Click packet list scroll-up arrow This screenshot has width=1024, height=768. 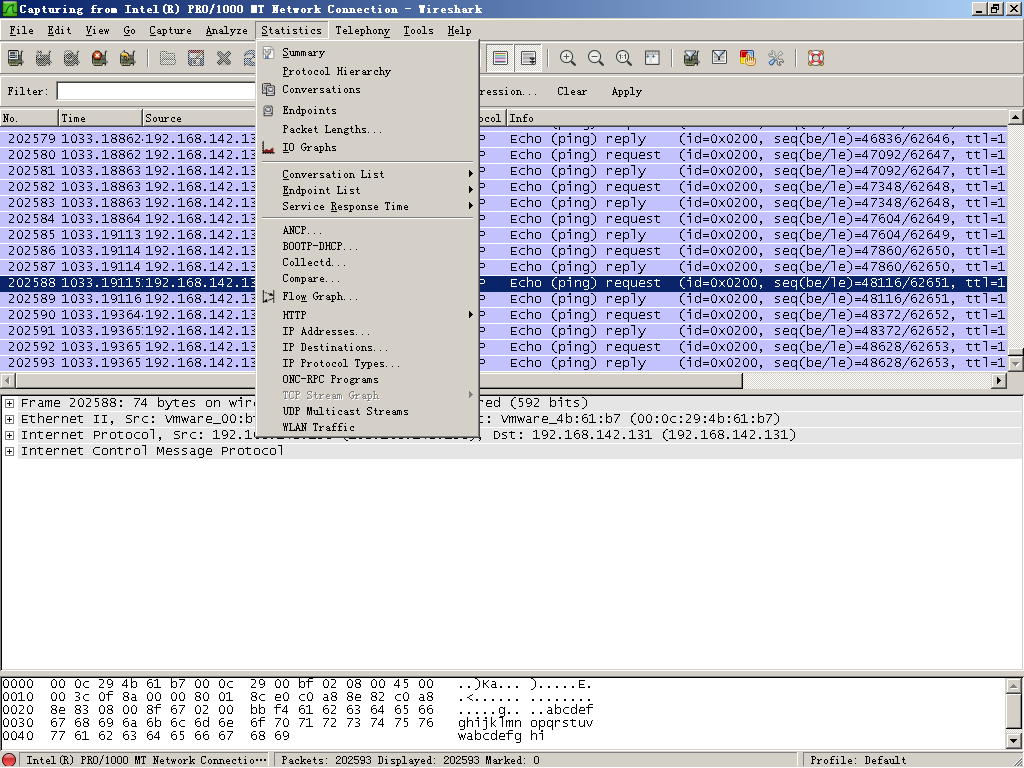coord(1016,118)
